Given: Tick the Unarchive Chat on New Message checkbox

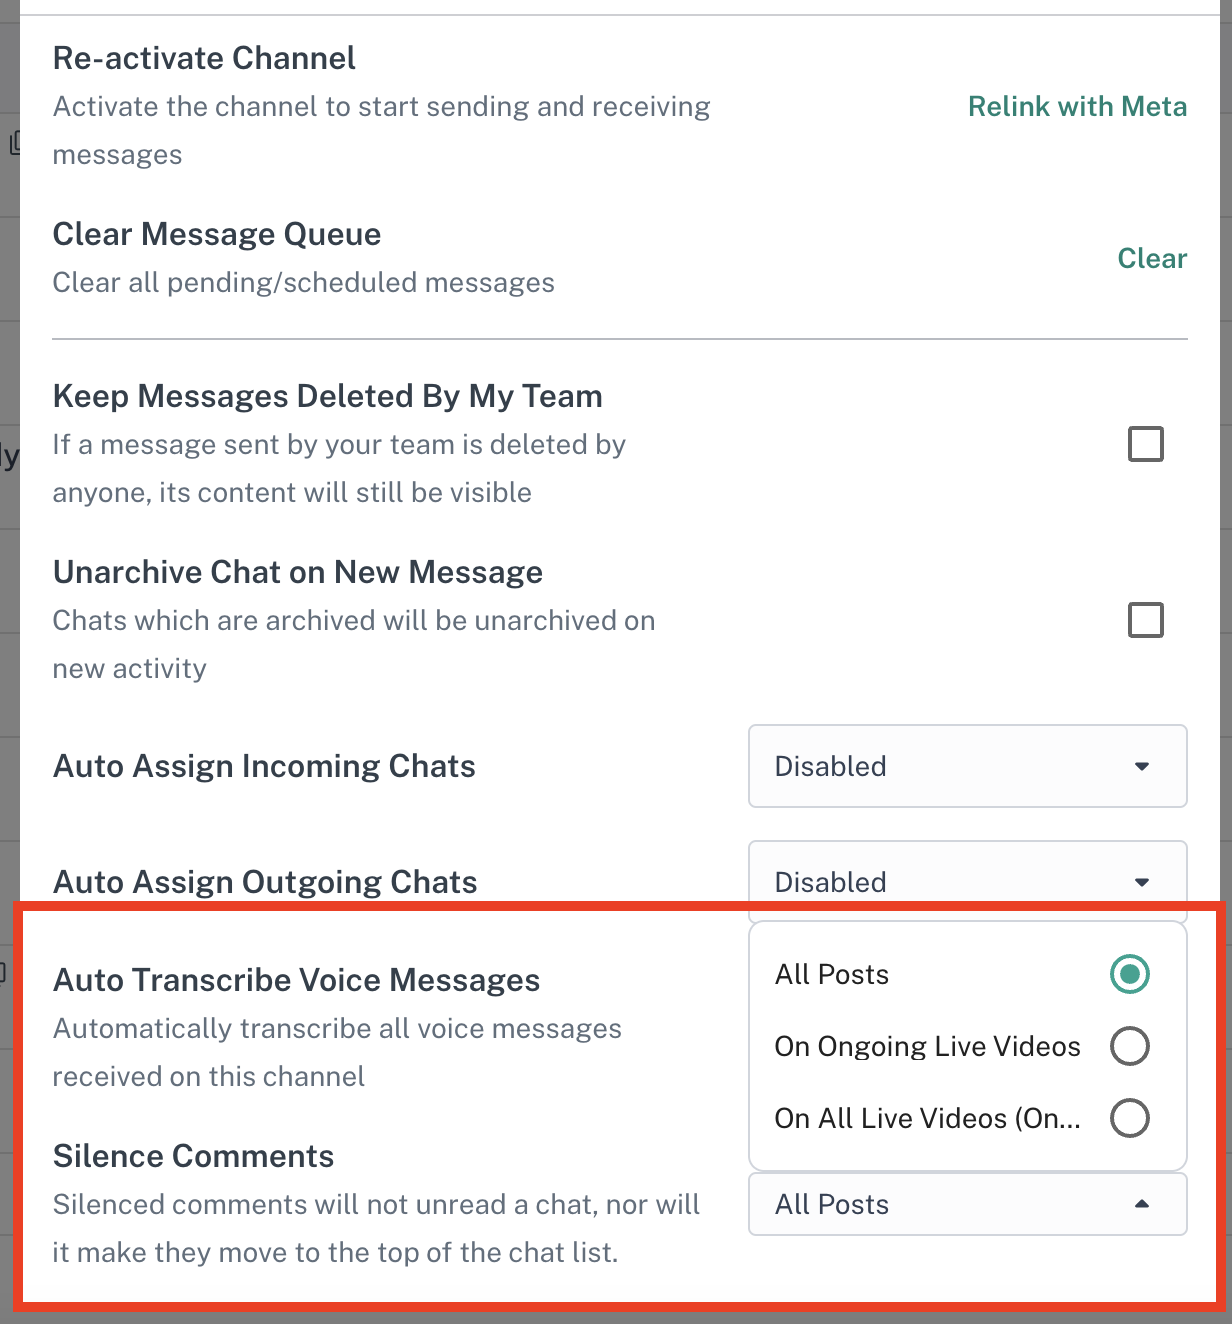Looking at the screenshot, I should pos(1145,620).
